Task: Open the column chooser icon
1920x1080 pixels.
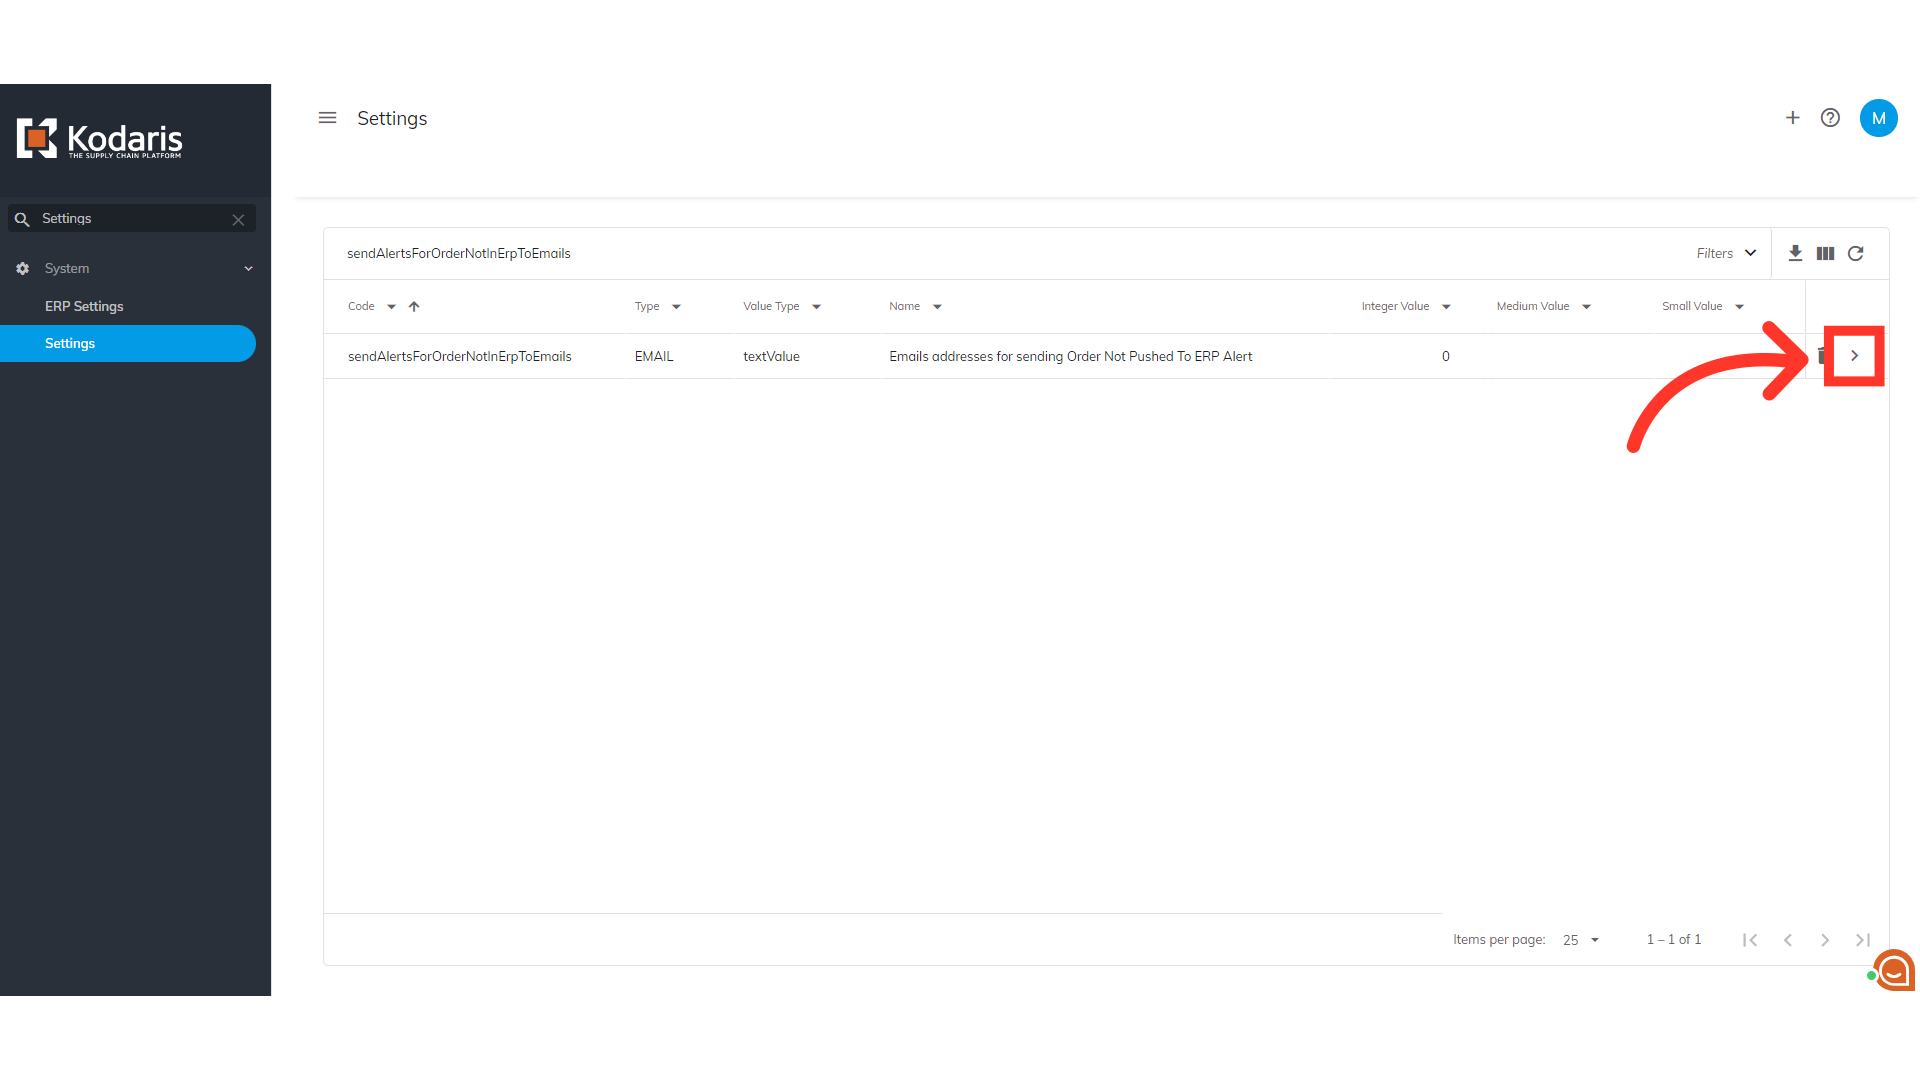Action: [x=1825, y=253]
